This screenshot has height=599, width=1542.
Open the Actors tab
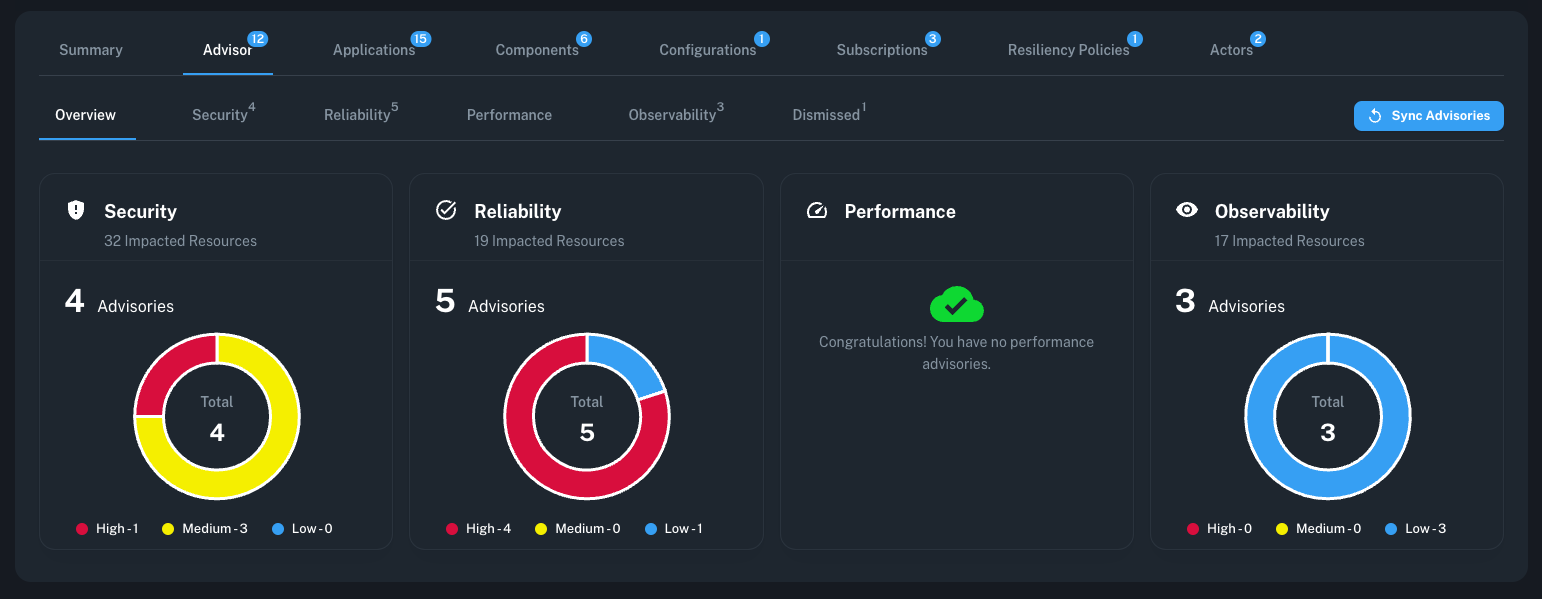pyautogui.click(x=1231, y=50)
